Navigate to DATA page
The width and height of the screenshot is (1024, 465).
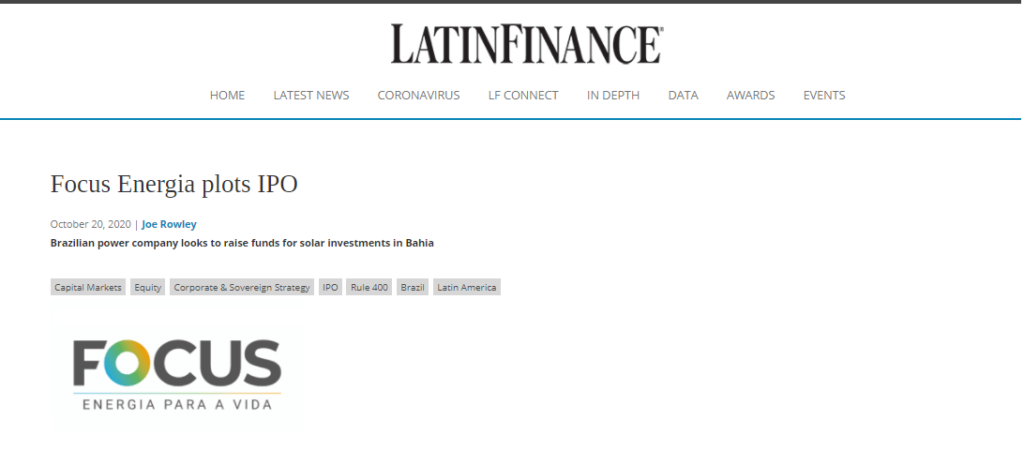[683, 95]
